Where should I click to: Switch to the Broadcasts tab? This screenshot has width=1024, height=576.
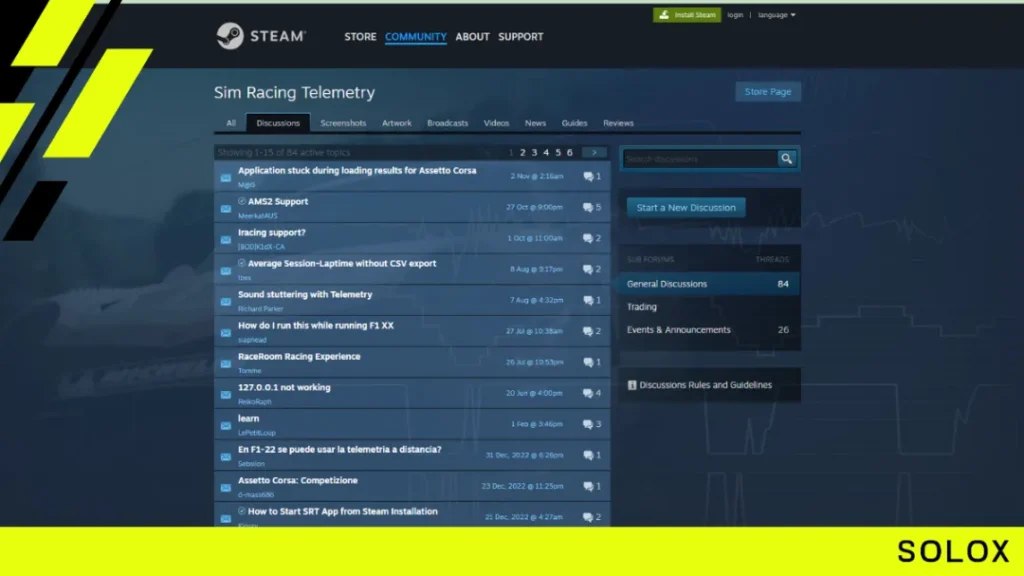tap(447, 123)
